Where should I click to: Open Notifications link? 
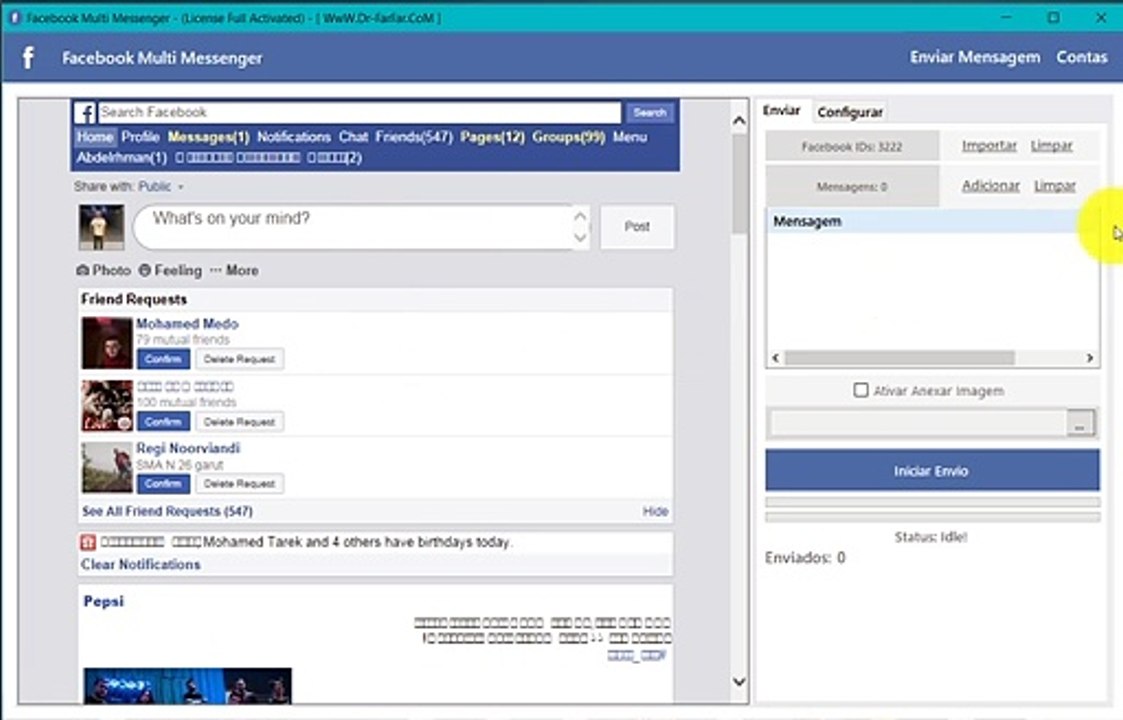coord(294,137)
